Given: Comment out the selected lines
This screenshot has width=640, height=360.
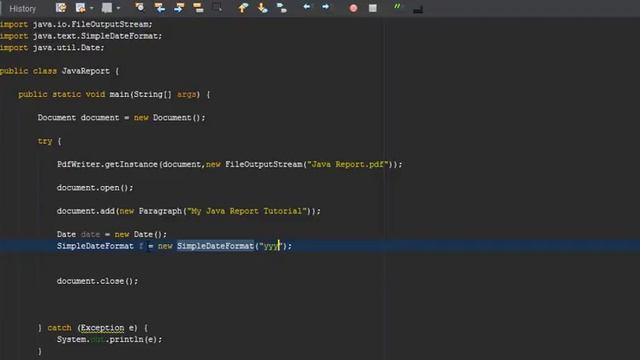Looking at the screenshot, I should 397,7.
